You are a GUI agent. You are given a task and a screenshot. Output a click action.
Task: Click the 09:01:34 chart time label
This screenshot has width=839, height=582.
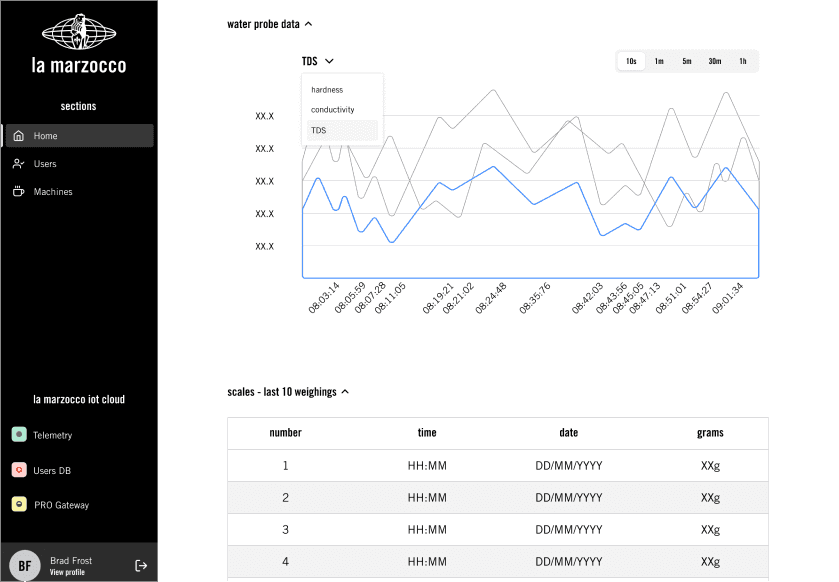728,298
